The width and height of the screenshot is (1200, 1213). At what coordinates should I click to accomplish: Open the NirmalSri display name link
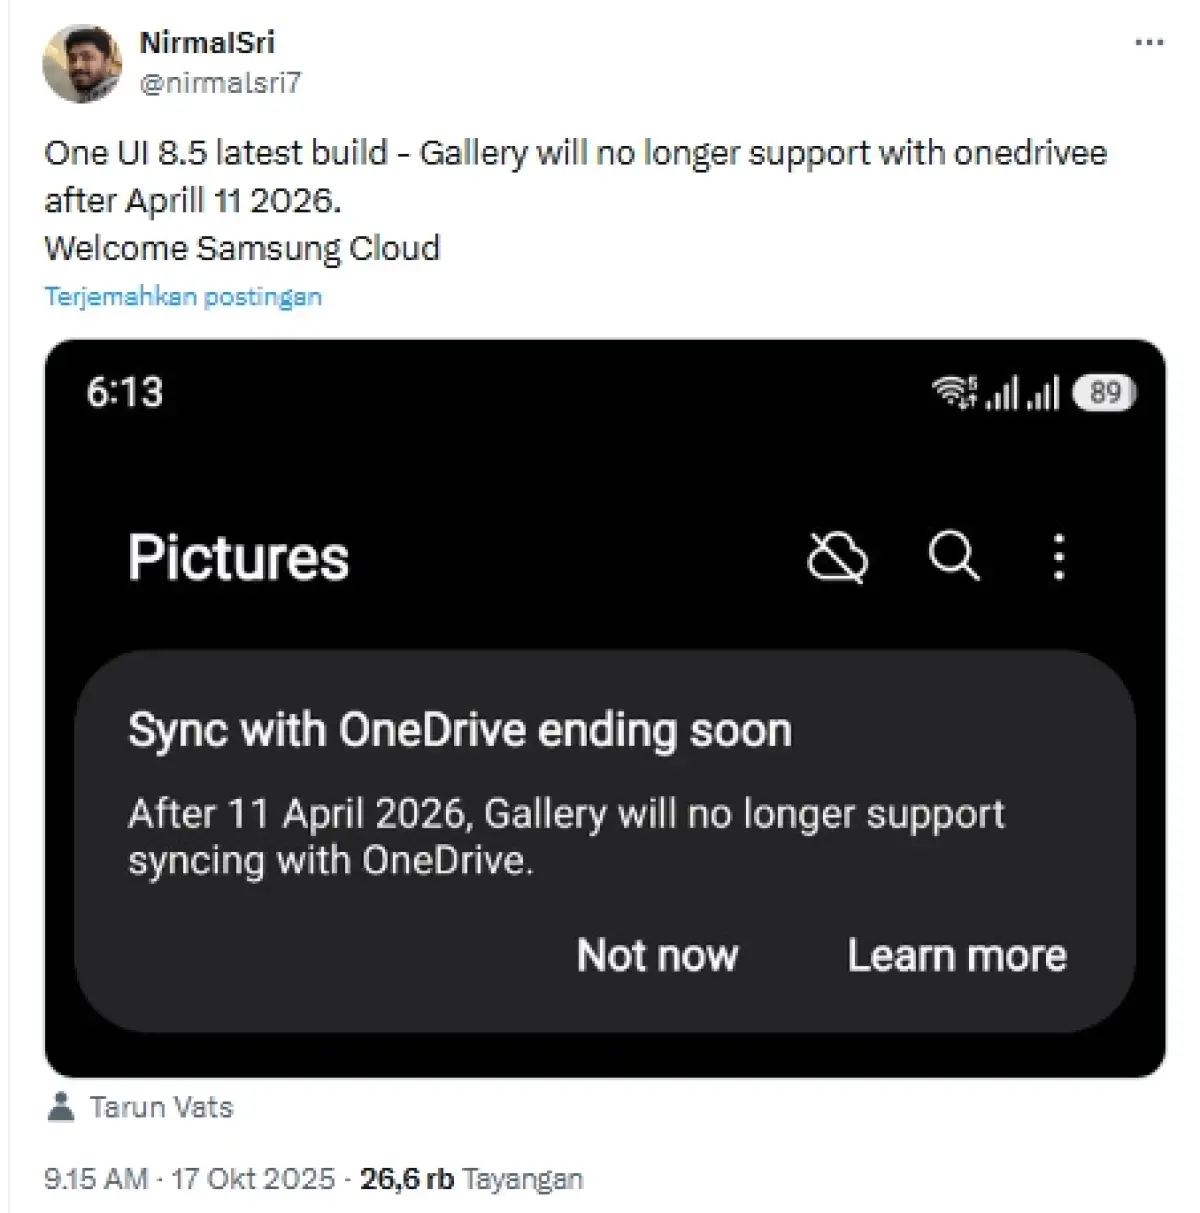(x=207, y=42)
